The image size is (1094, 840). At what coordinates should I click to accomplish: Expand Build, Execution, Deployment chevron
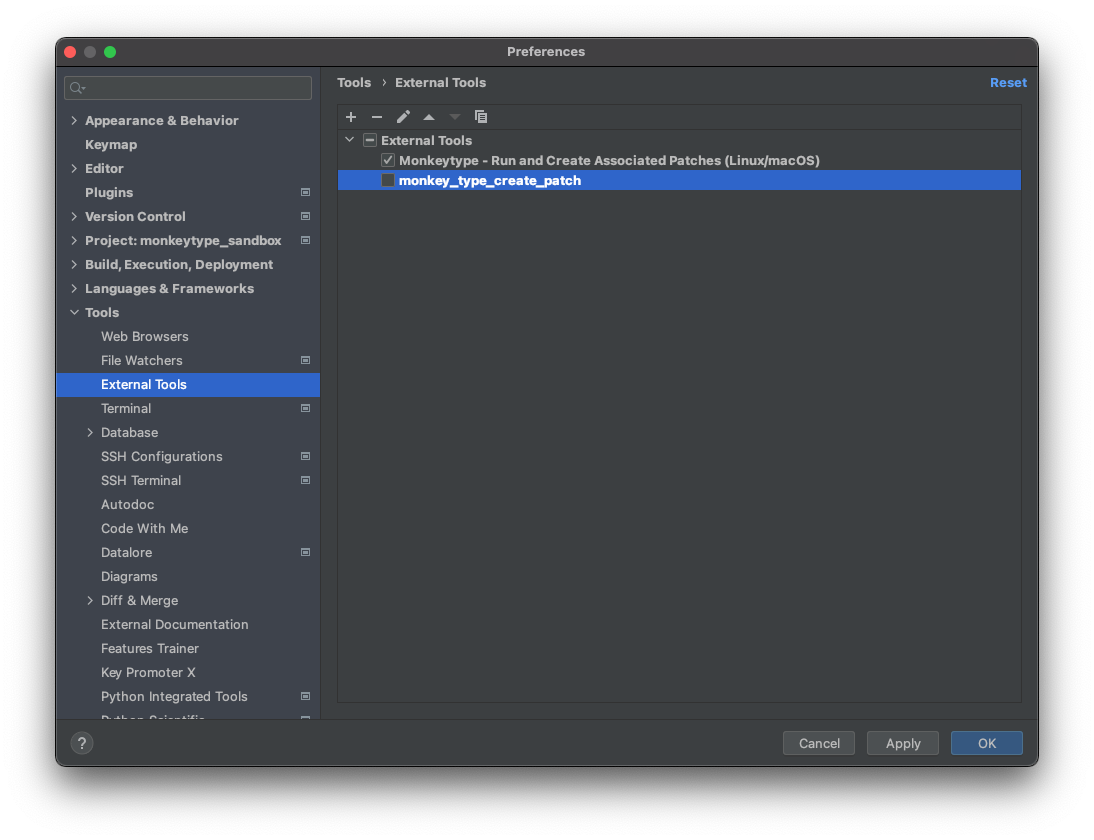coord(74,264)
